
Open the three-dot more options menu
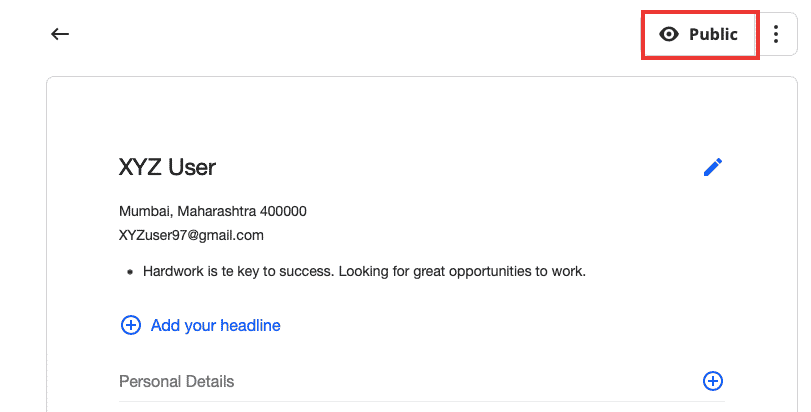(776, 34)
